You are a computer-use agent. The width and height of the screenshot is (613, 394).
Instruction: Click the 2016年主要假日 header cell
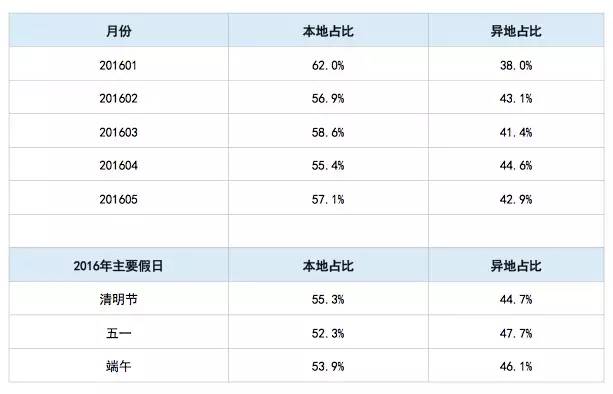tap(118, 266)
